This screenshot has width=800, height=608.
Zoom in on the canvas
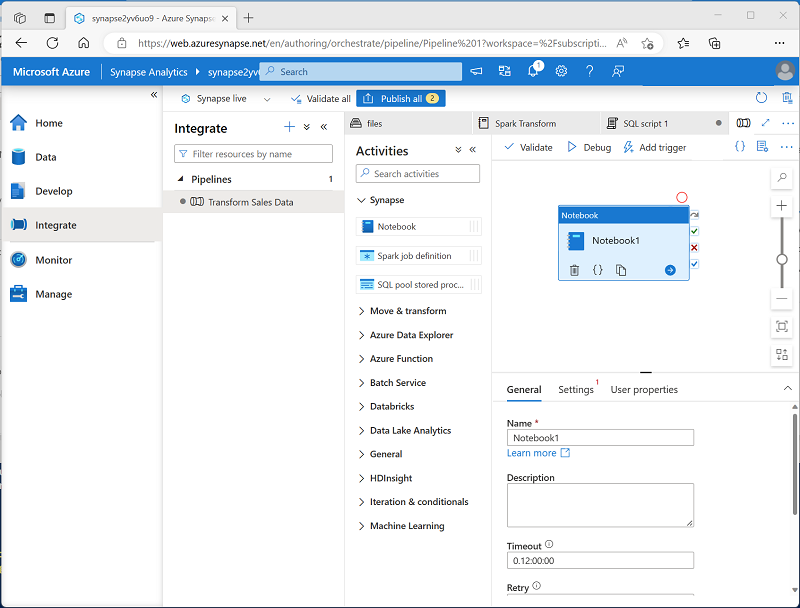point(782,206)
